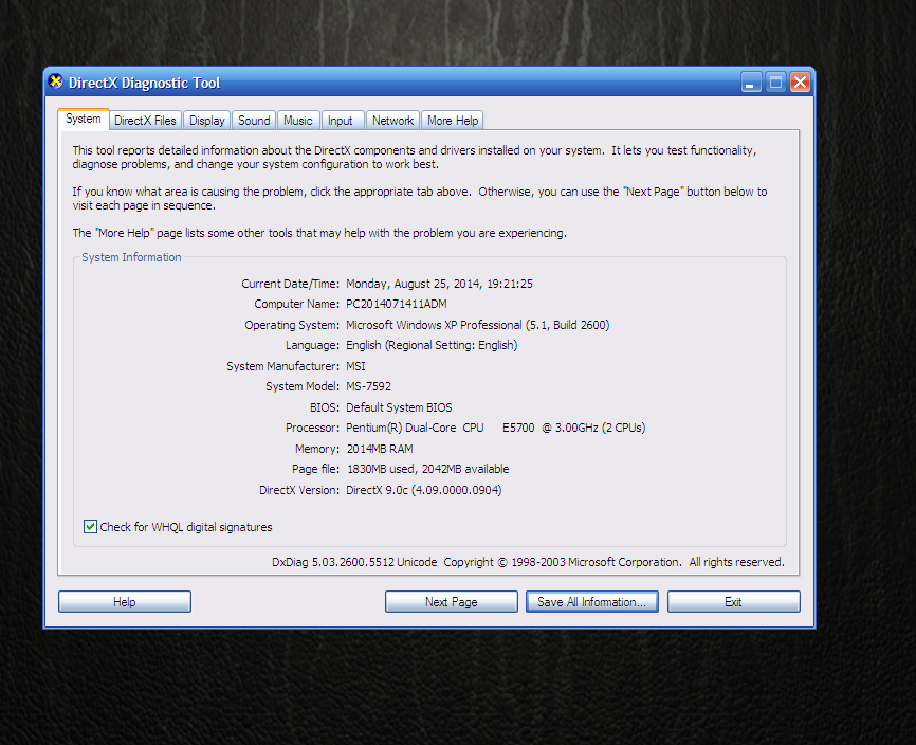Open the More Help tab
The image size is (916, 745).
point(453,121)
